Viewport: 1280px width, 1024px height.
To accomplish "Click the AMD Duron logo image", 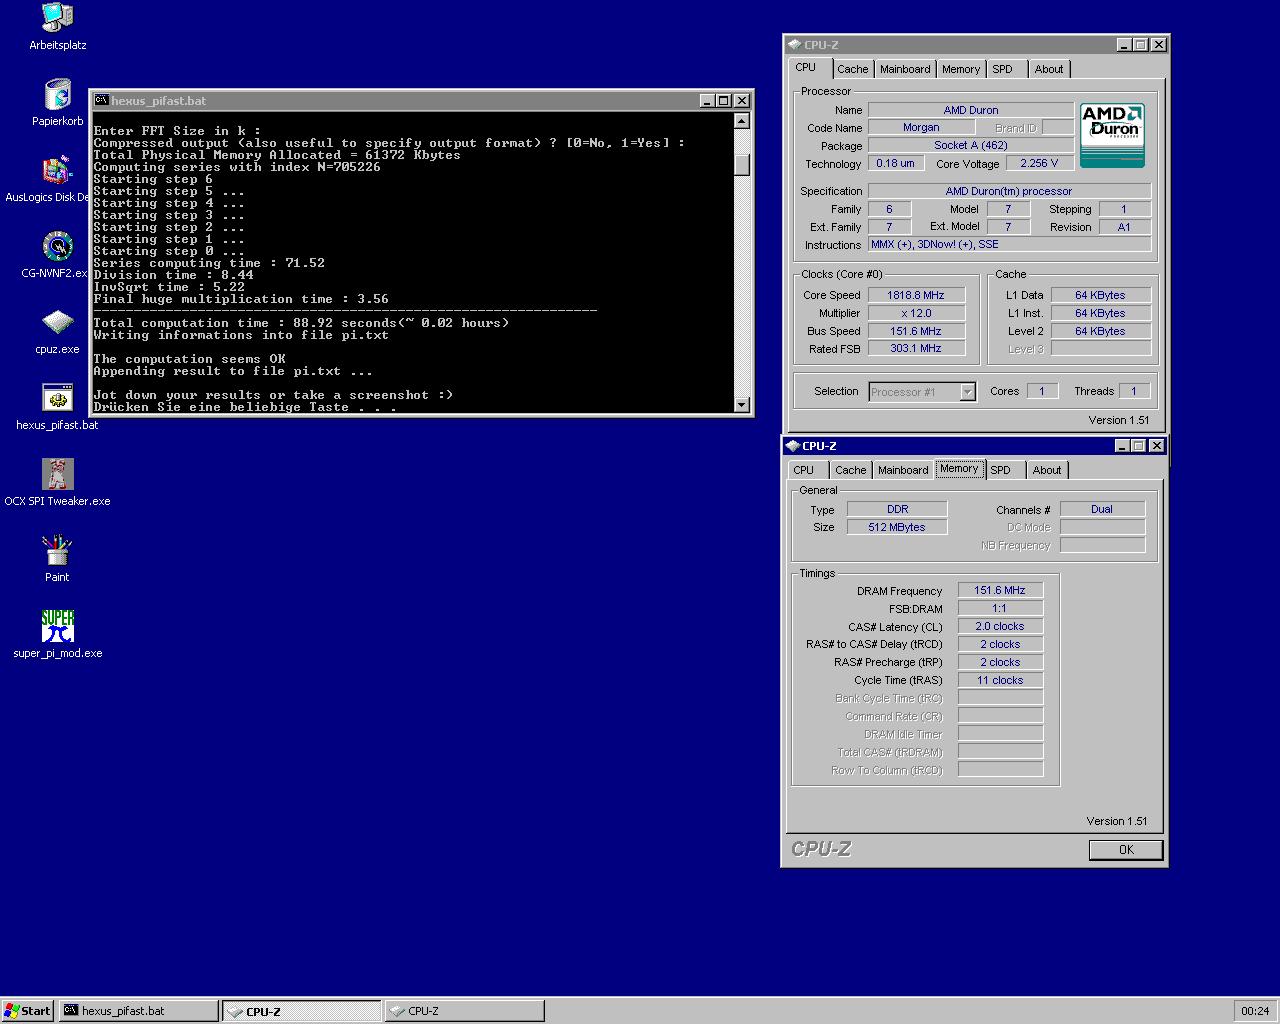I will click(x=1112, y=135).
